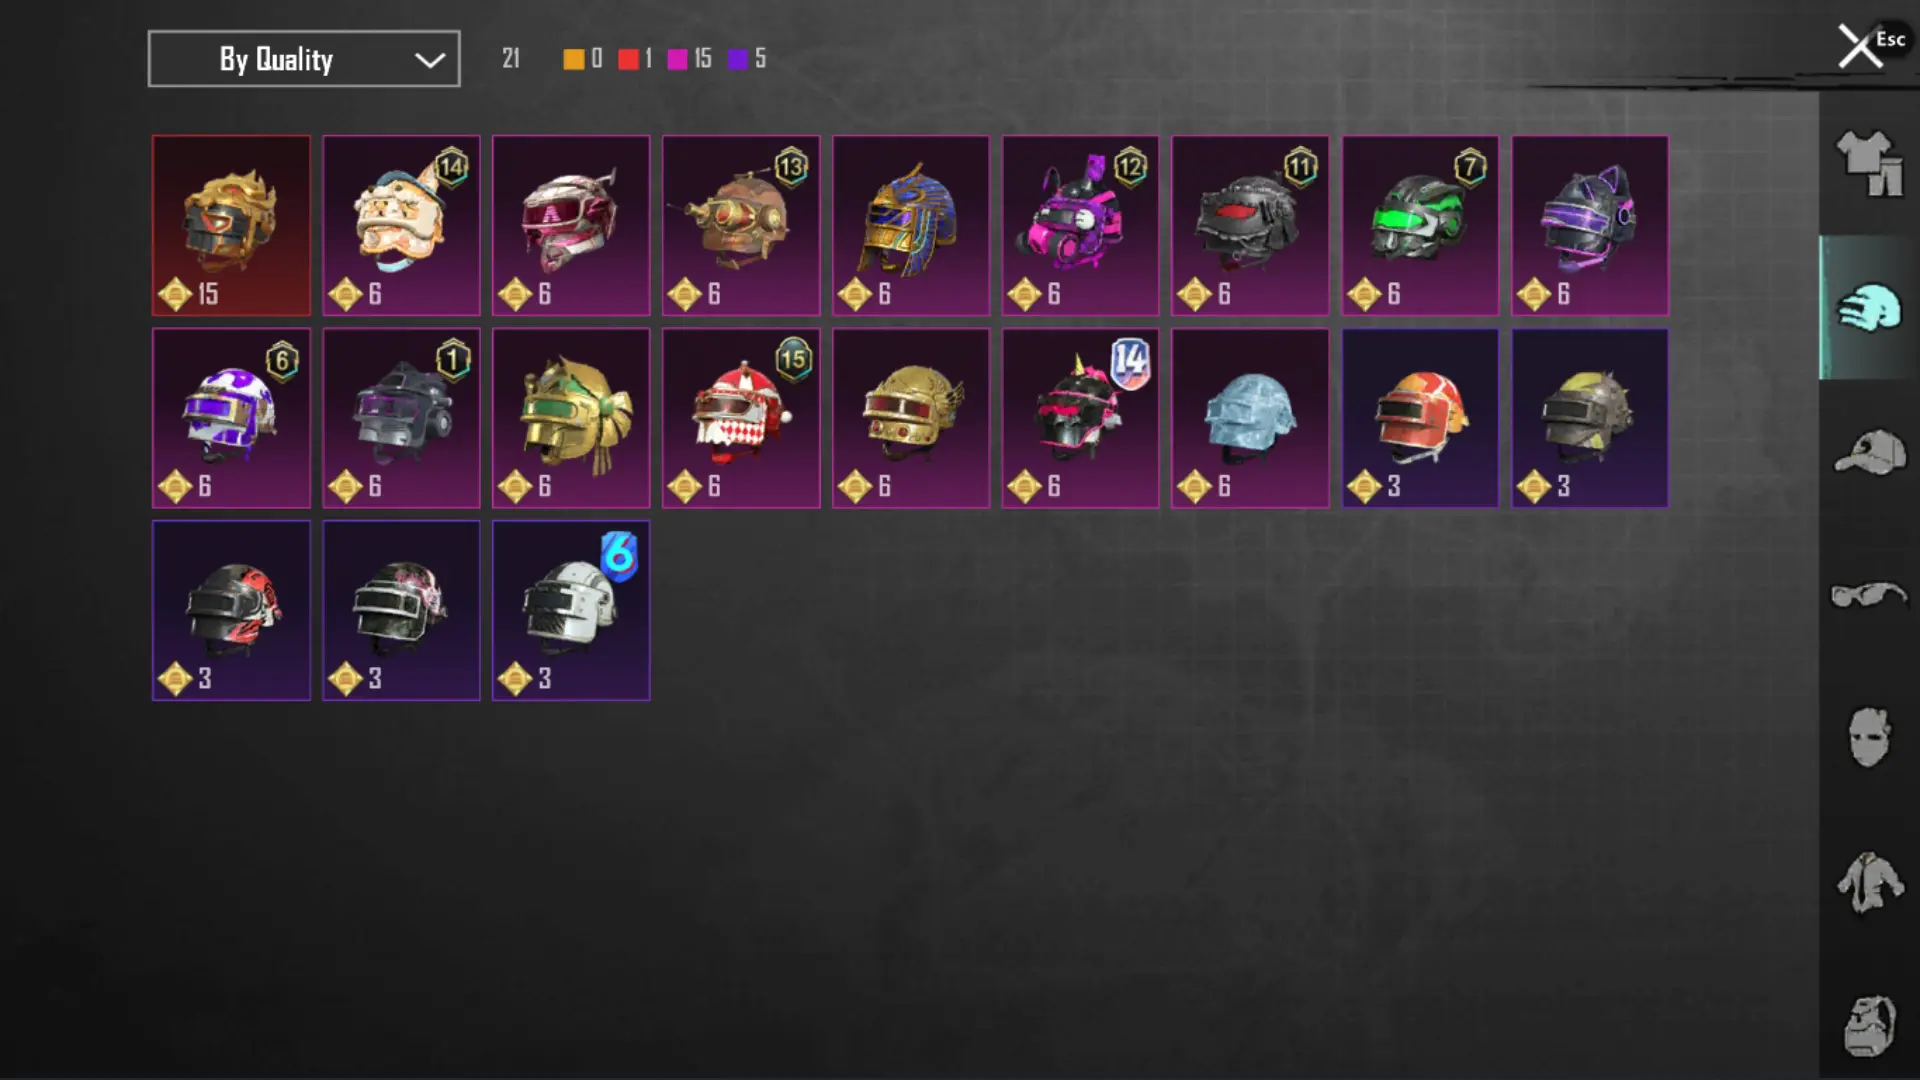Select the white helmet with blue 6 badge
Viewport: 1920px width, 1080px height.
571,610
